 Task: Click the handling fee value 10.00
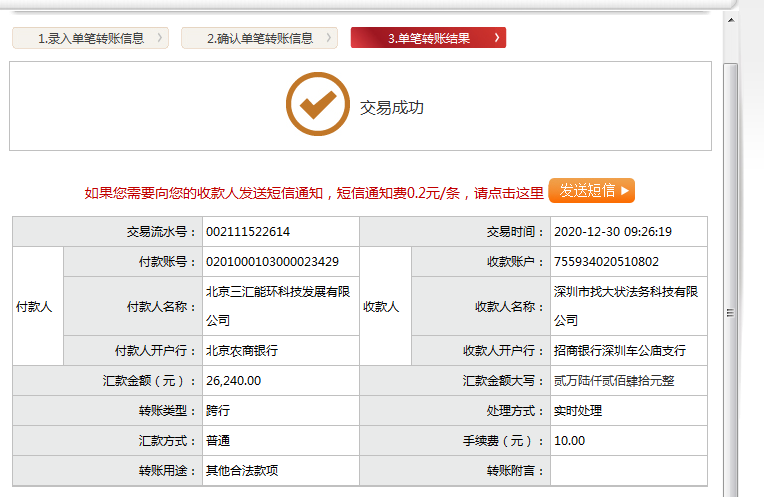click(569, 441)
